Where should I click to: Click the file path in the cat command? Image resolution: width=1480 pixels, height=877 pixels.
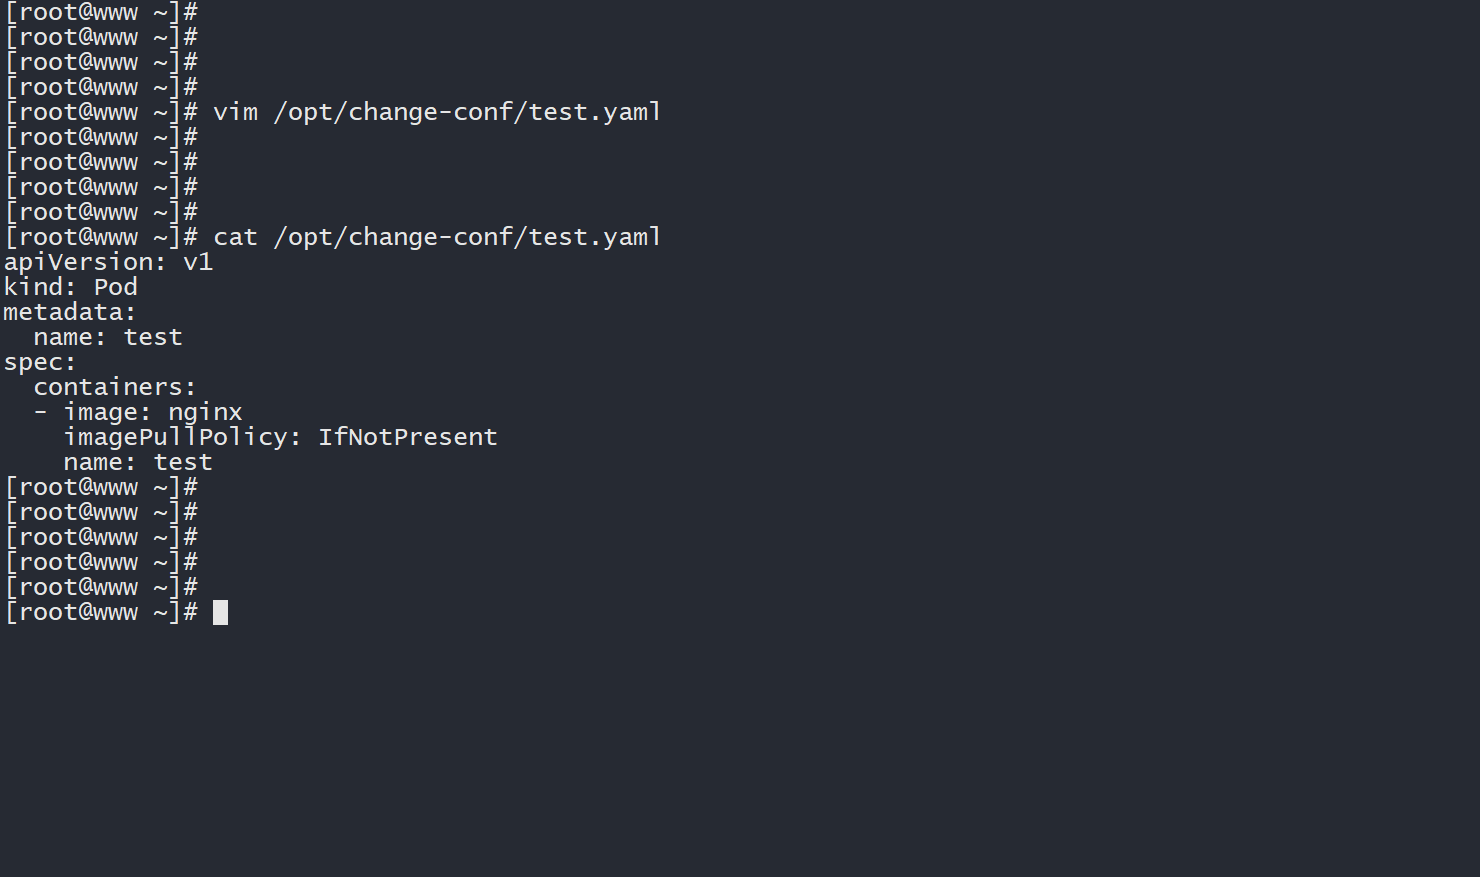tap(467, 237)
